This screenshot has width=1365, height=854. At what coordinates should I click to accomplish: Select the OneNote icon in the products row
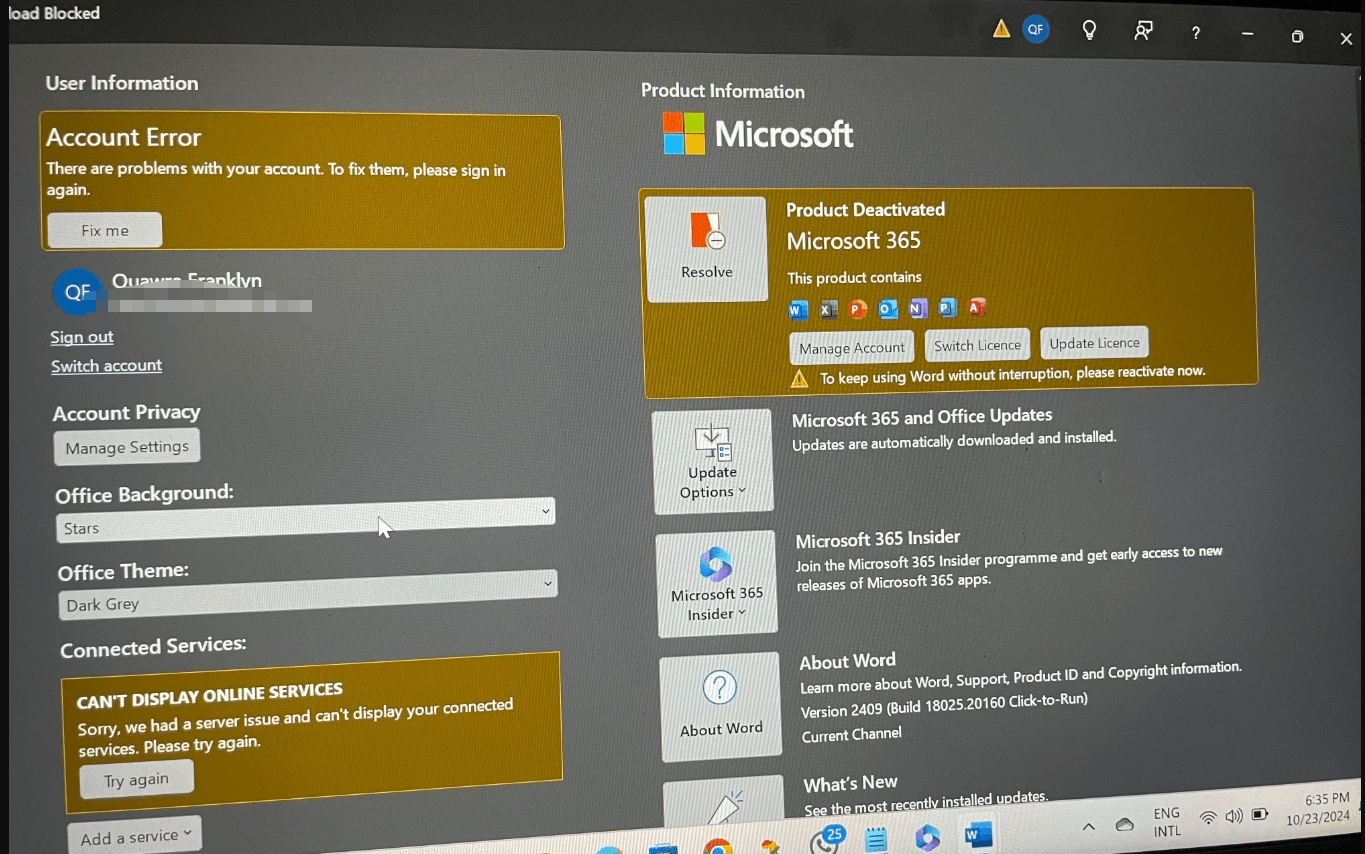tap(918, 309)
